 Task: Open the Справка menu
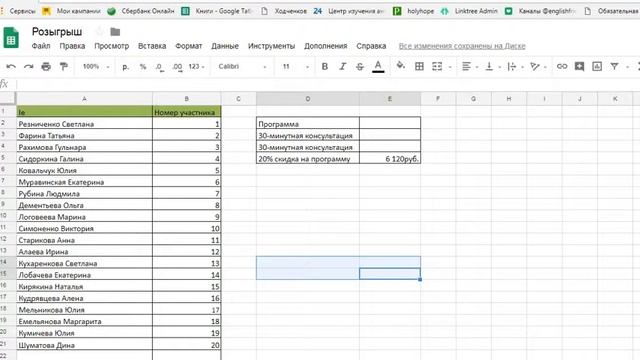pos(371,46)
